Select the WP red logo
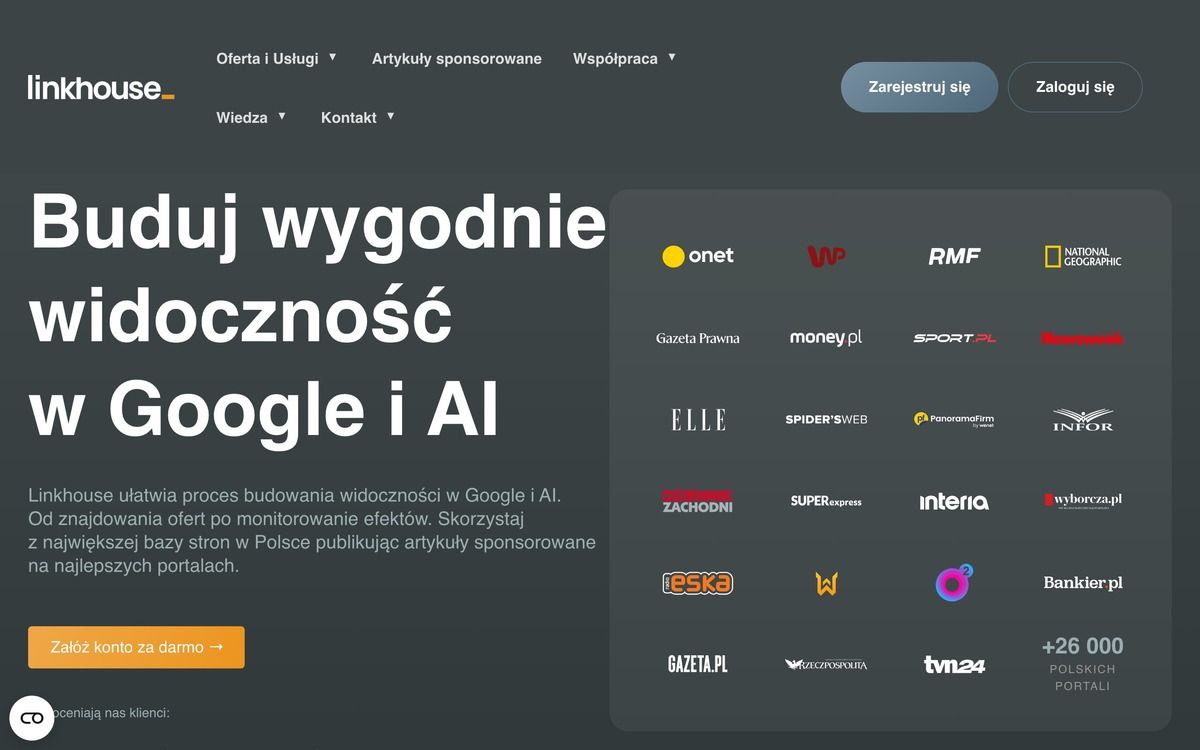The height and width of the screenshot is (750, 1200). [826, 256]
